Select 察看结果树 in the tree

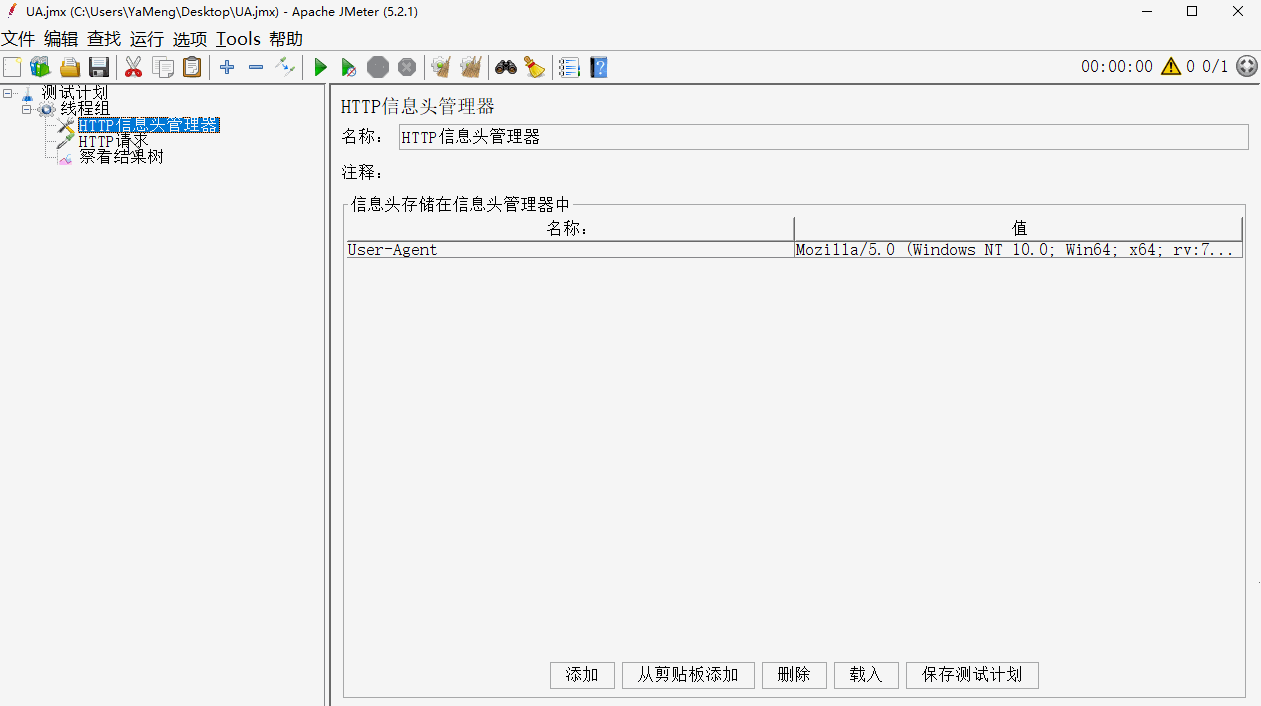121,157
